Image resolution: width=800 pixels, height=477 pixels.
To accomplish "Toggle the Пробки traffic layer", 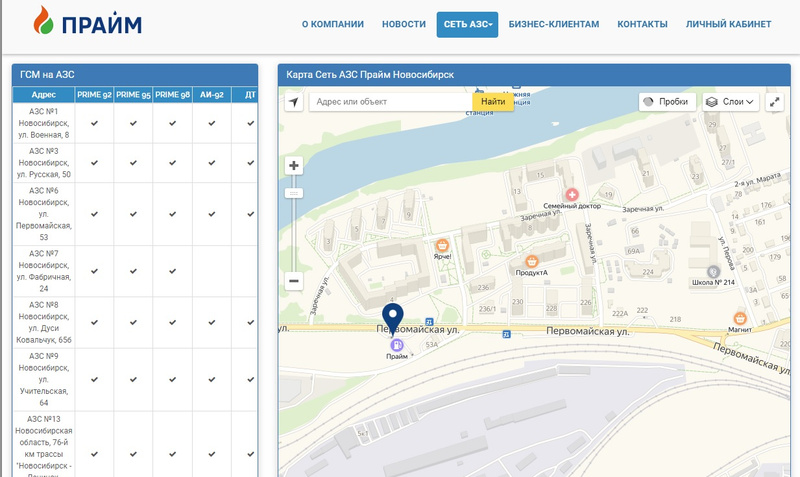I will 665,102.
